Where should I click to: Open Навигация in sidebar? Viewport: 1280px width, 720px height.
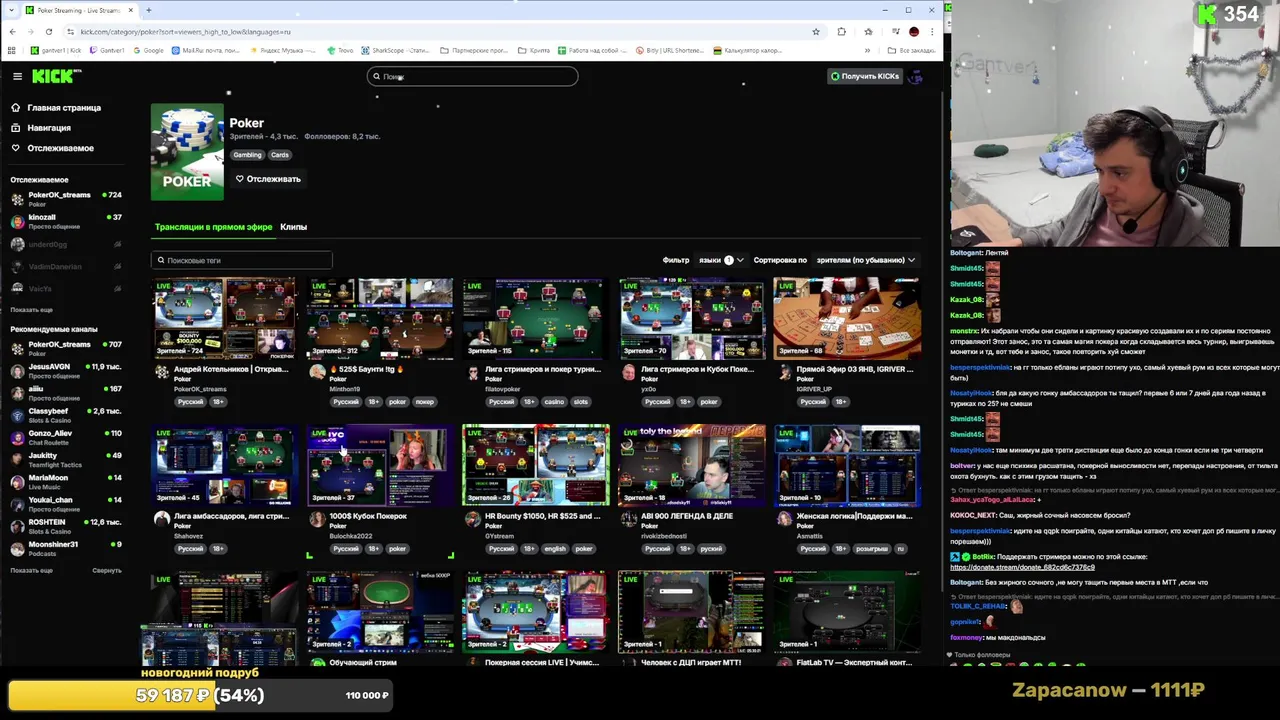(49, 128)
